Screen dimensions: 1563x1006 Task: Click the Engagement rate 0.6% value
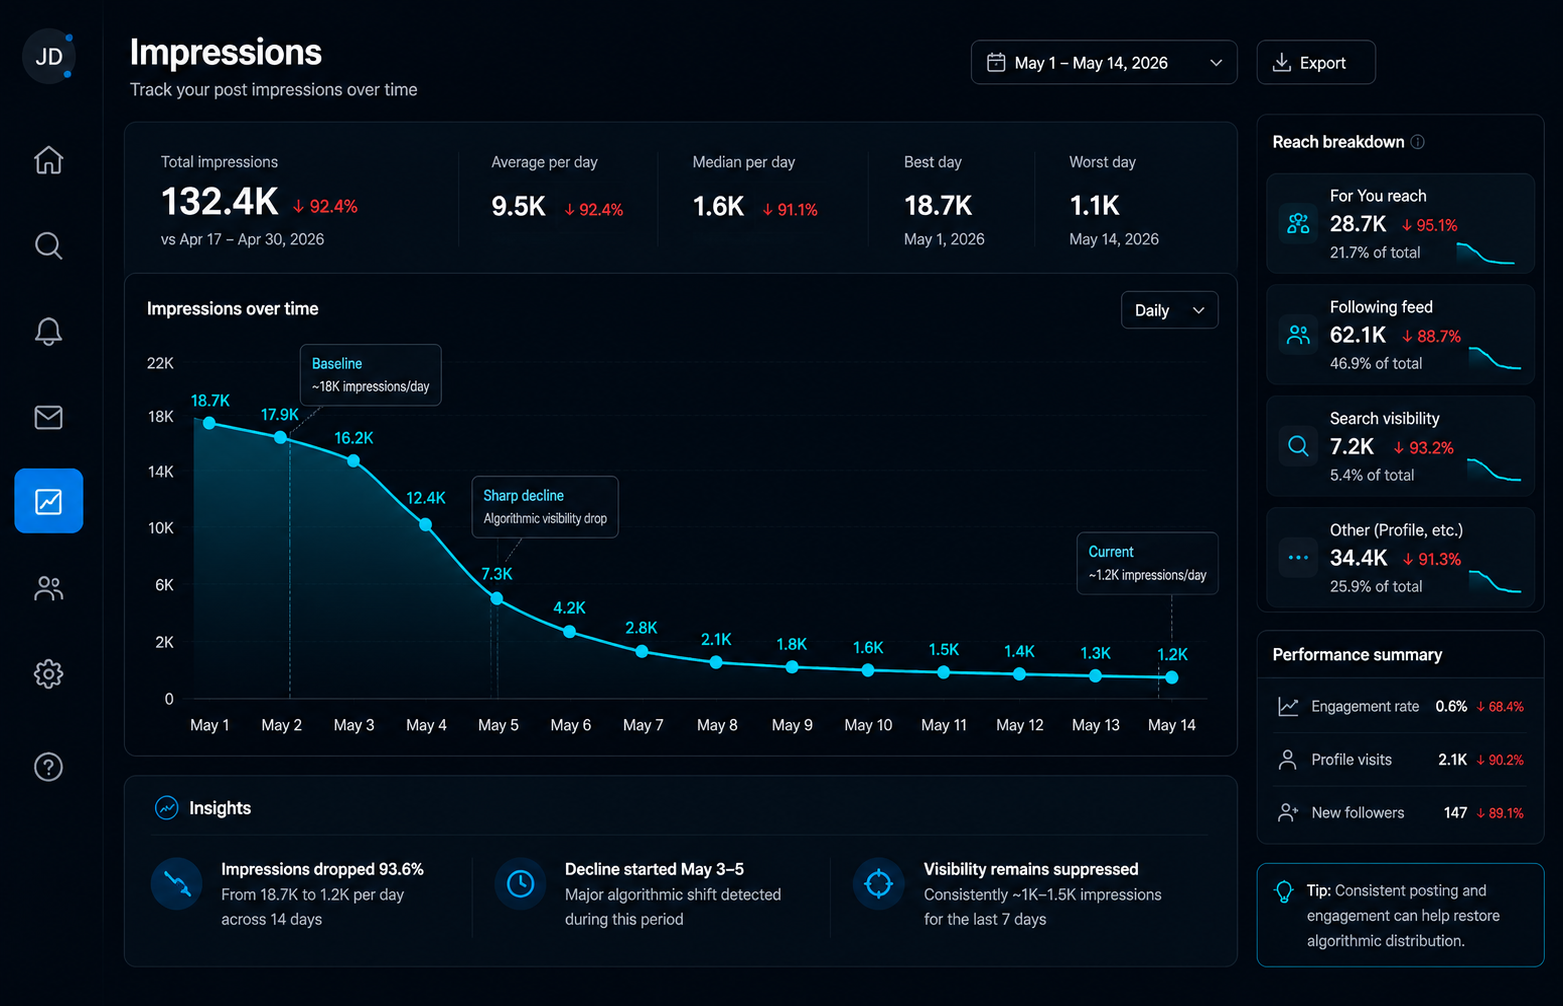pyautogui.click(x=1451, y=707)
